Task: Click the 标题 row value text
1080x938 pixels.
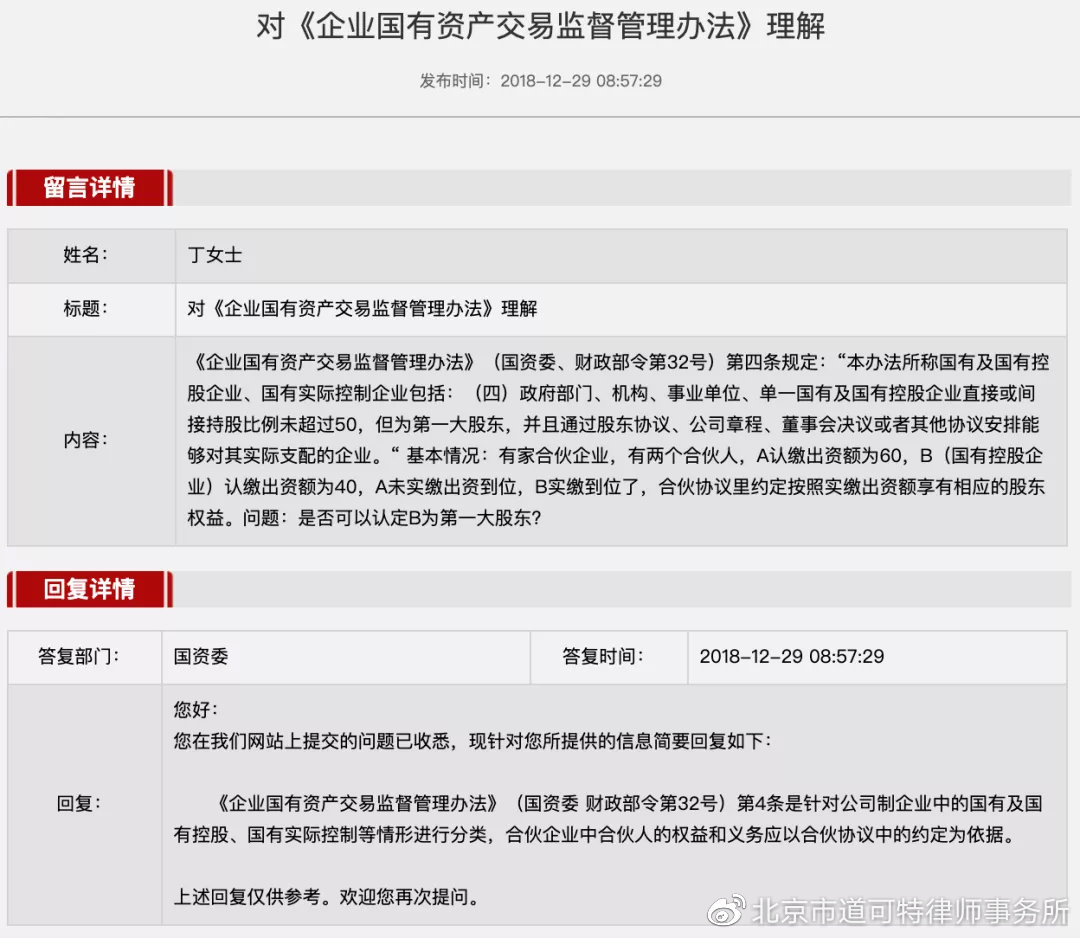Action: point(362,309)
